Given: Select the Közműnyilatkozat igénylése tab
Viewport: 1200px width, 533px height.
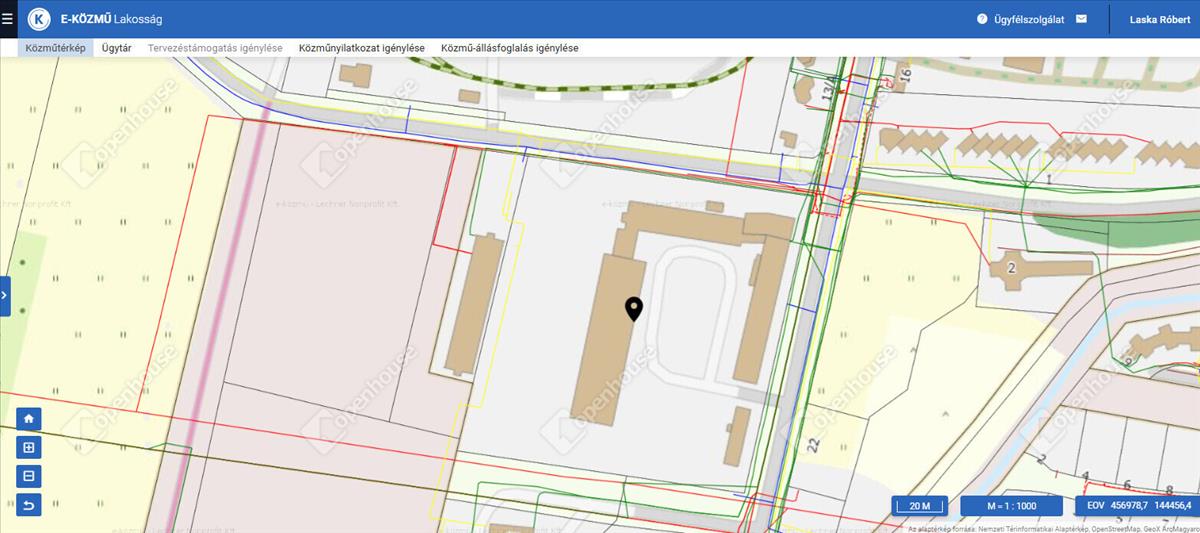Looking at the screenshot, I should point(361,48).
